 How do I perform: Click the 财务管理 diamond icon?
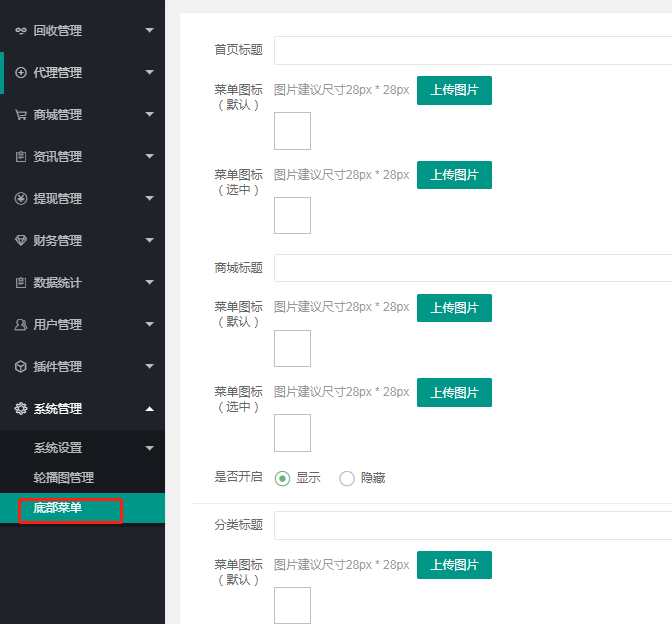pos(21,240)
